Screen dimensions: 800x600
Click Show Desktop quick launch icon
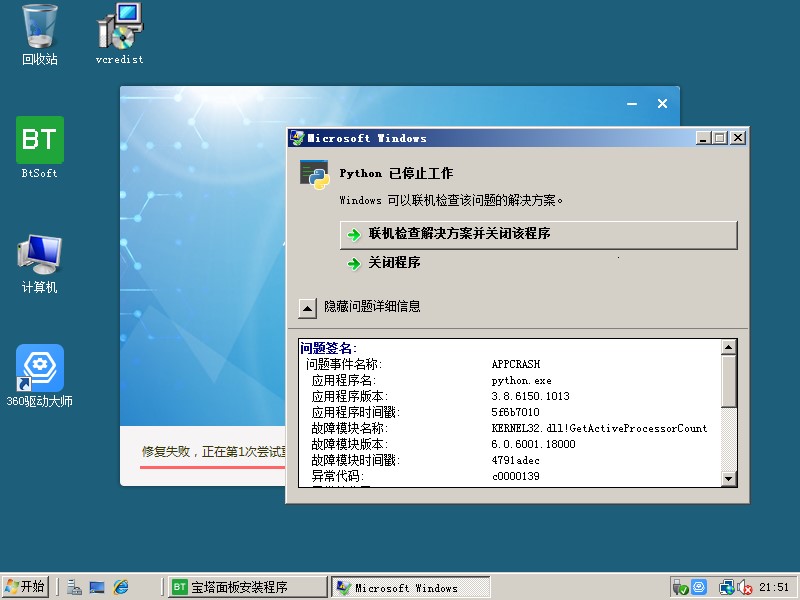point(97,587)
